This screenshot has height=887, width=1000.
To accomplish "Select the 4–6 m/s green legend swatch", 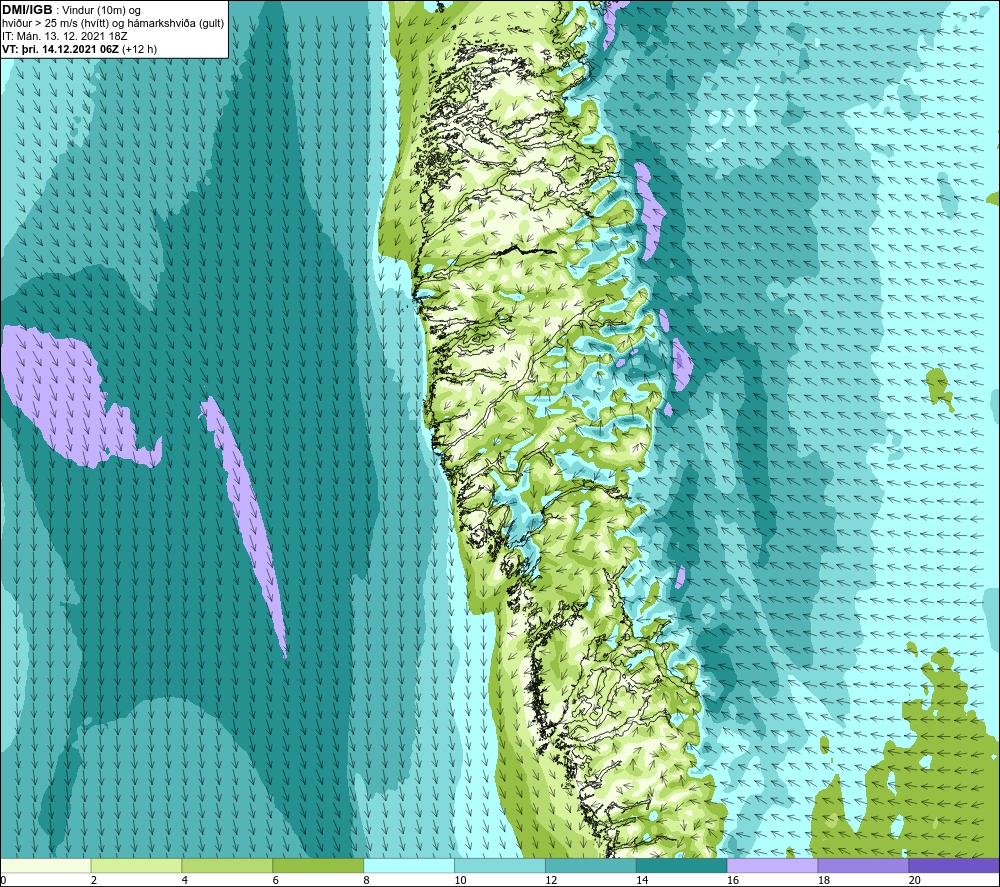I will click(227, 865).
